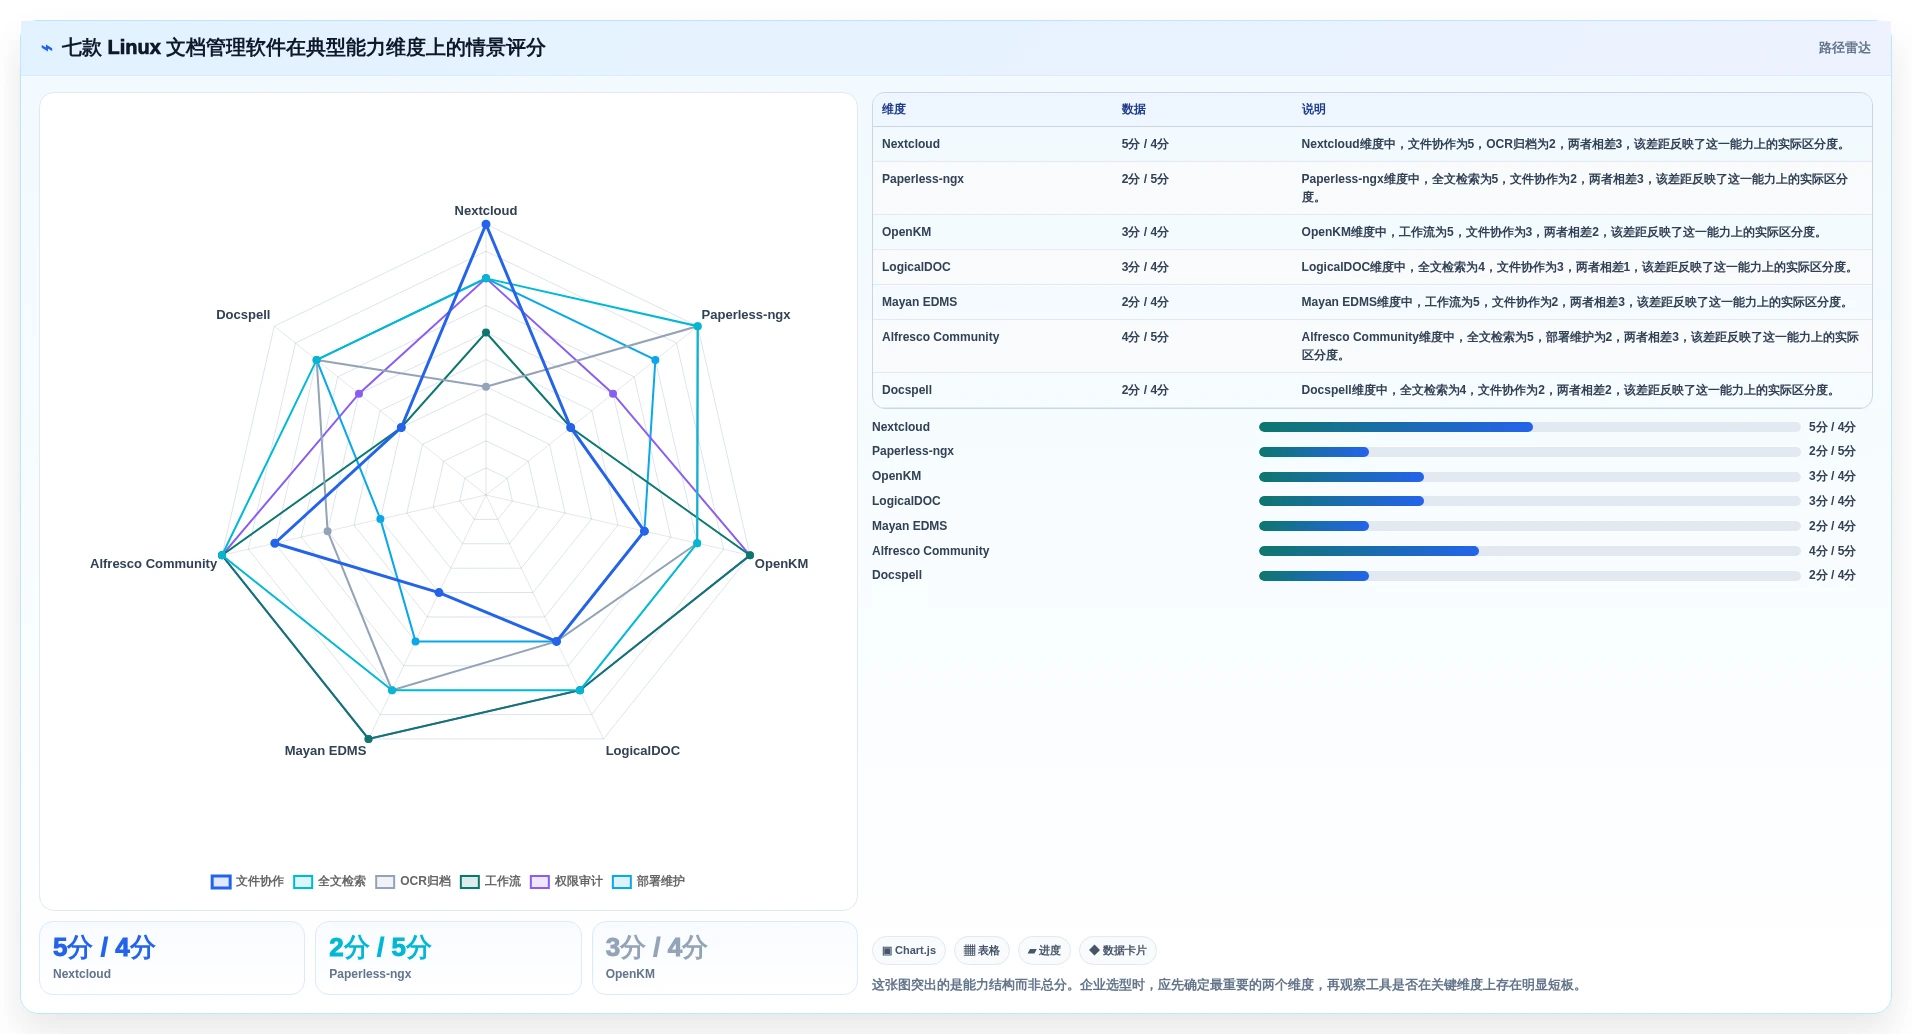Toggle the 工作流 legend series
Image resolution: width=1912 pixels, height=1034 pixels.
pos(490,881)
